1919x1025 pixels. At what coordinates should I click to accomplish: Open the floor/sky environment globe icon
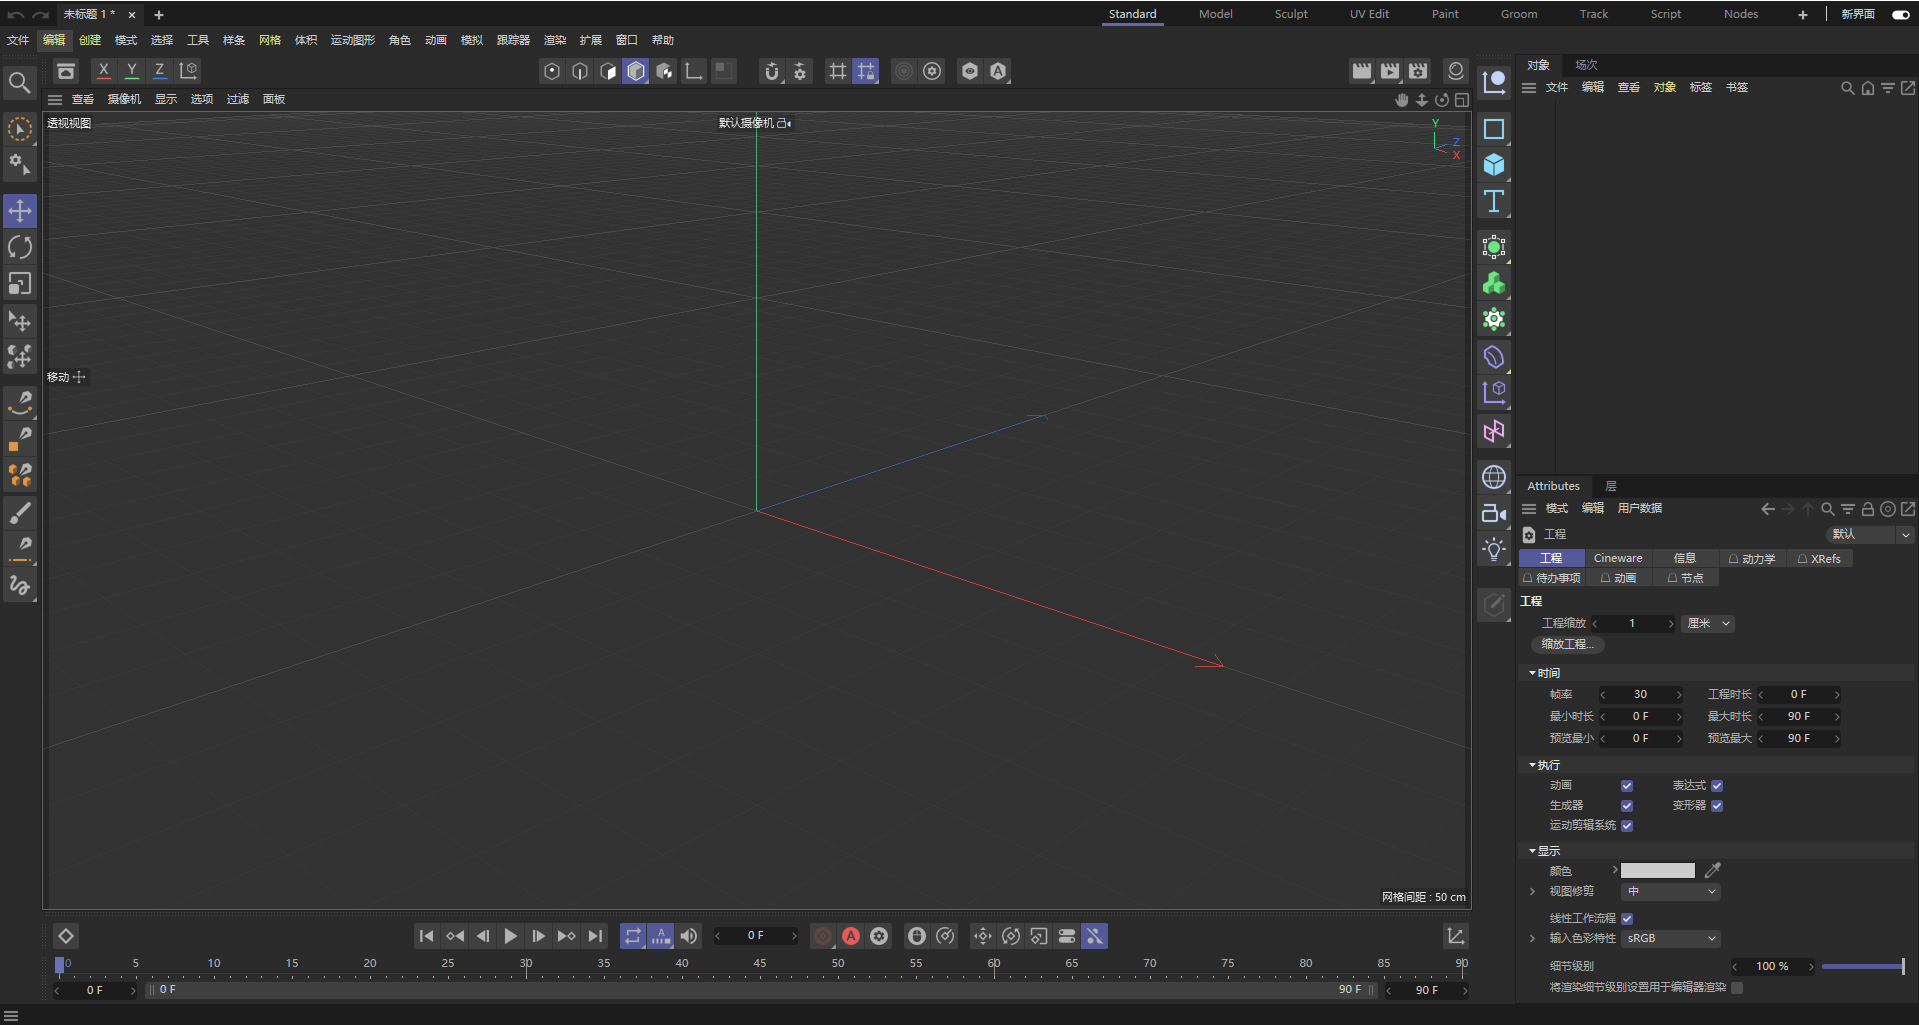pos(1494,477)
